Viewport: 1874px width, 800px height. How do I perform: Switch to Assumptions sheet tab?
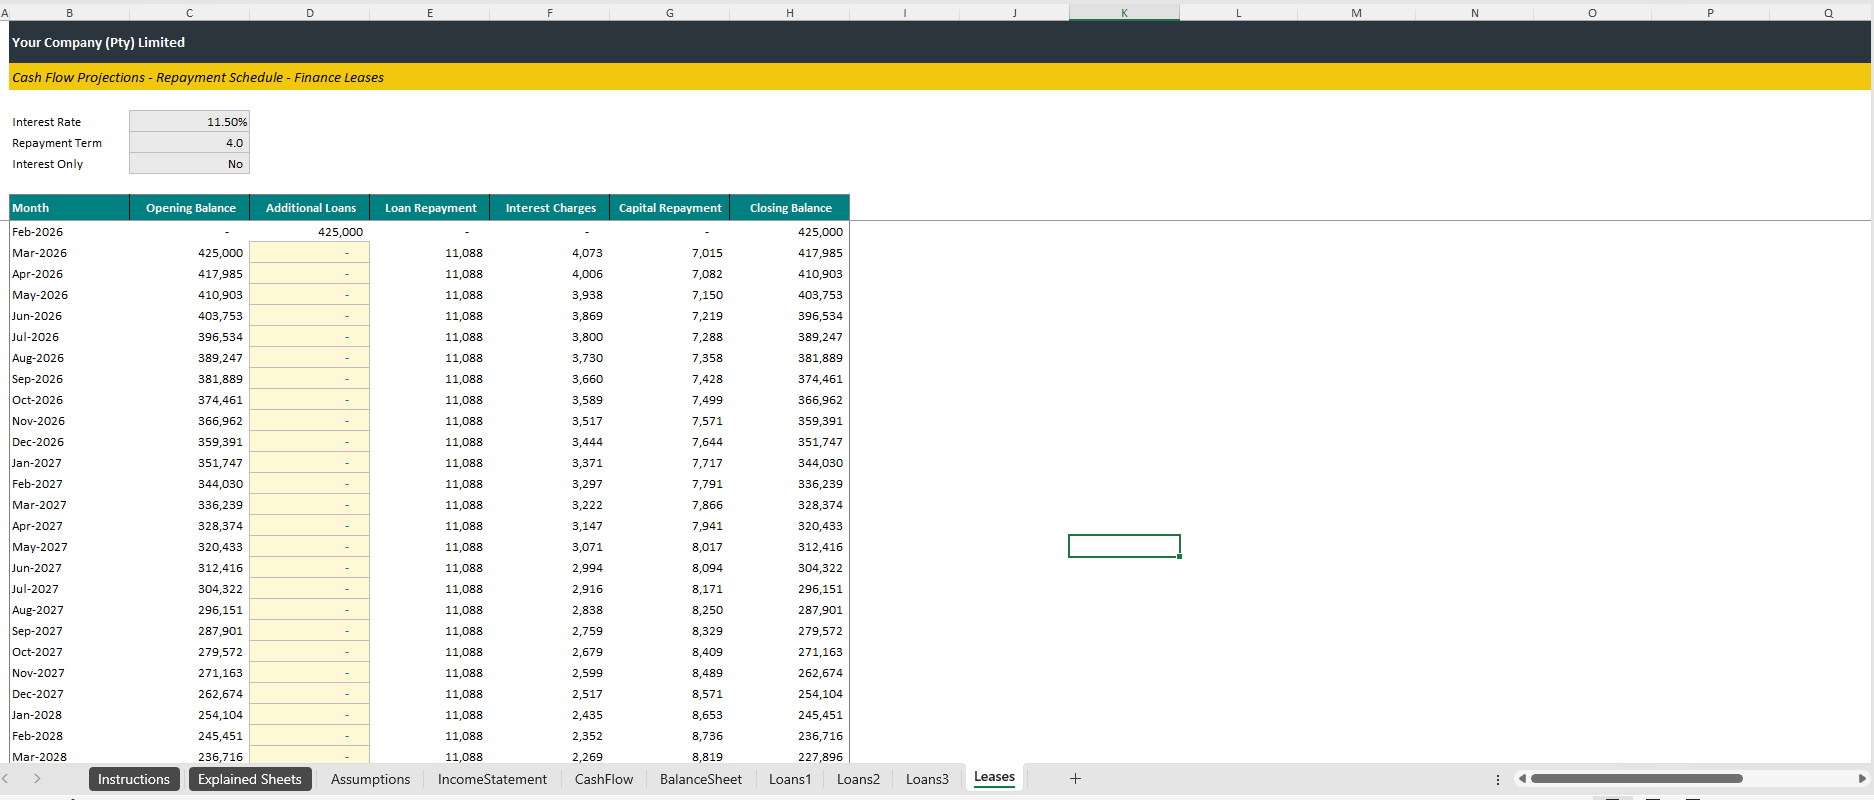click(x=370, y=779)
